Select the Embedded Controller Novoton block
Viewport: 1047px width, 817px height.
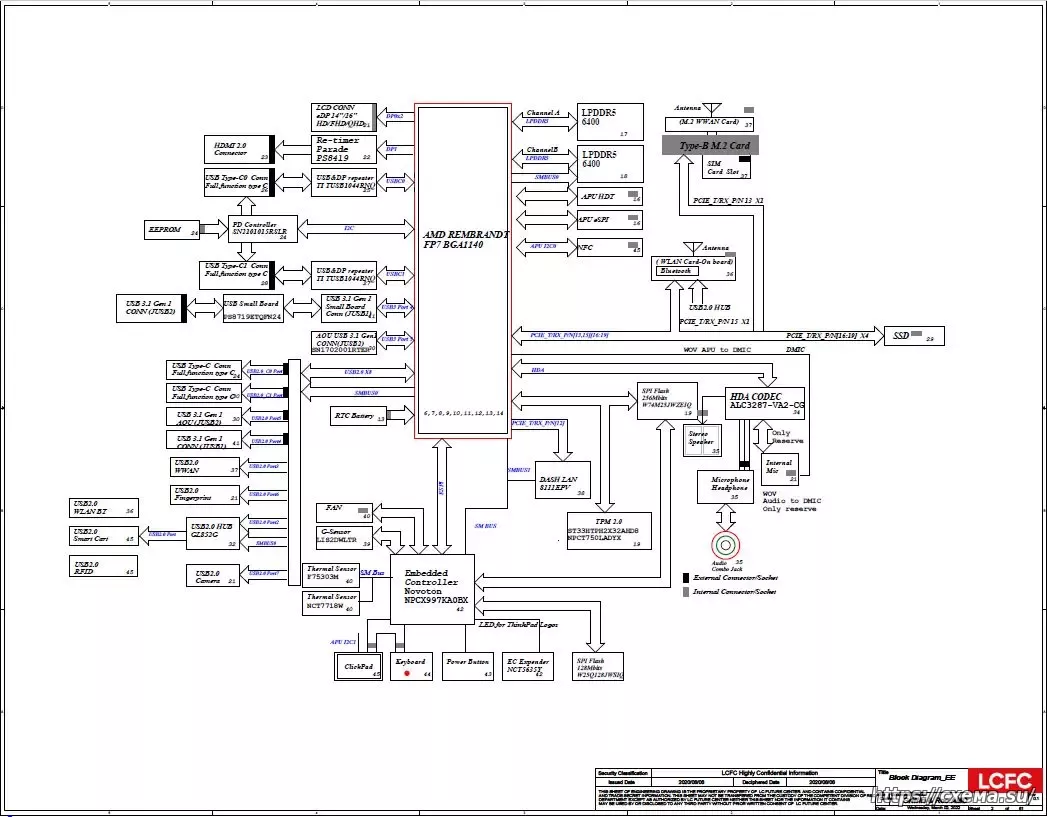click(x=432, y=587)
